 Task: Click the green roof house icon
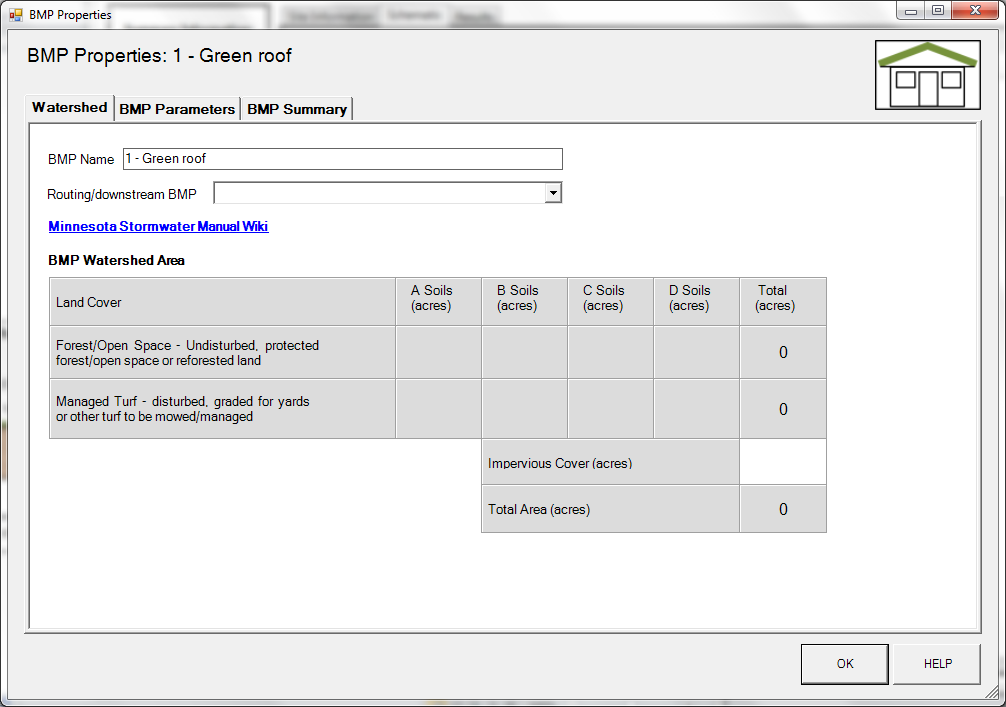[927, 74]
